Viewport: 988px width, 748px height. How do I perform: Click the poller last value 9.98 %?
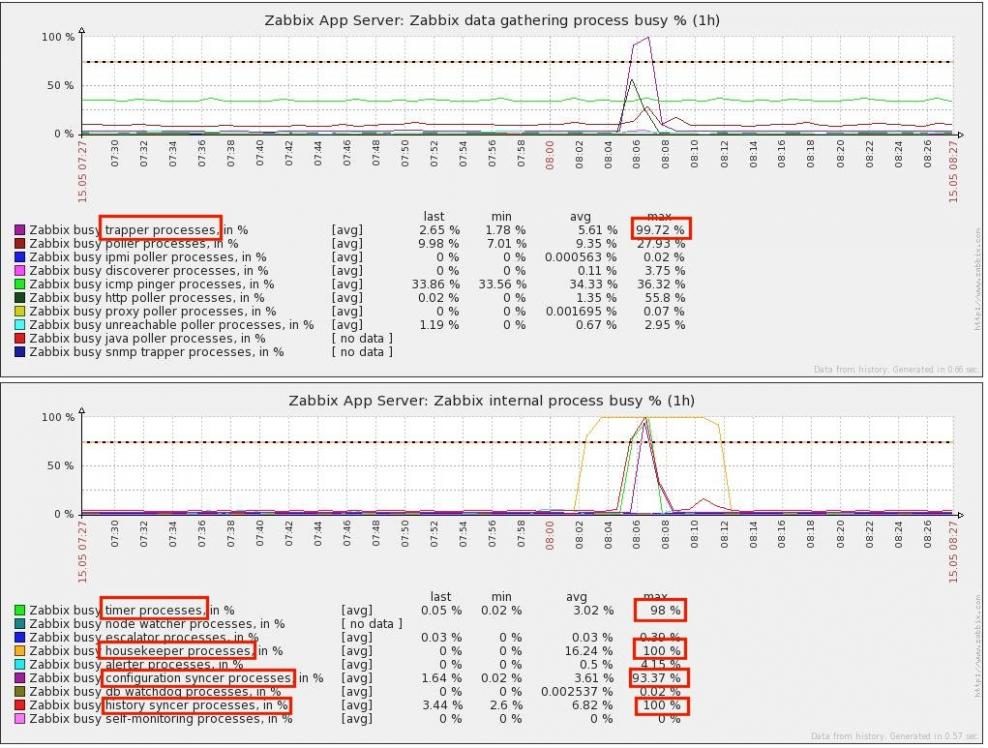[439, 244]
